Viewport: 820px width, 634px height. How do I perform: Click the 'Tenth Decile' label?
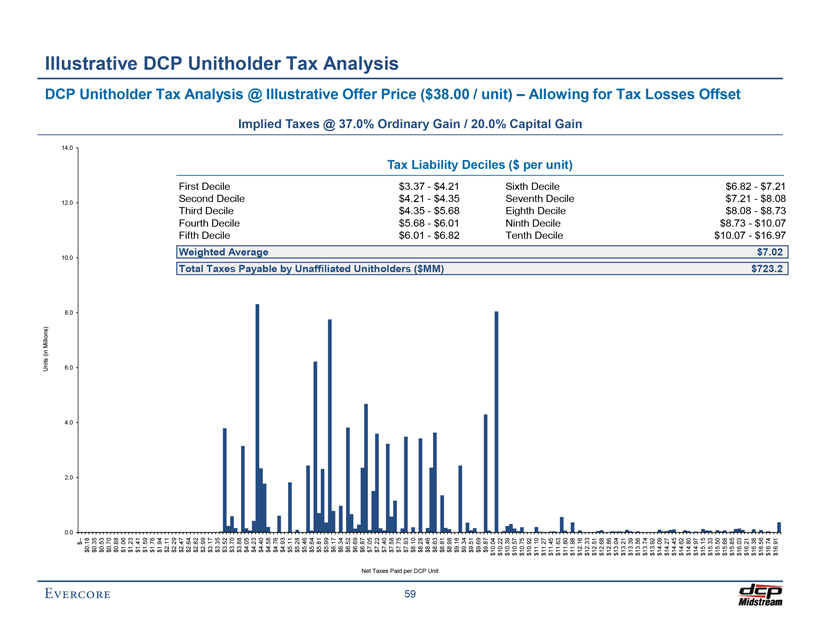(536, 235)
